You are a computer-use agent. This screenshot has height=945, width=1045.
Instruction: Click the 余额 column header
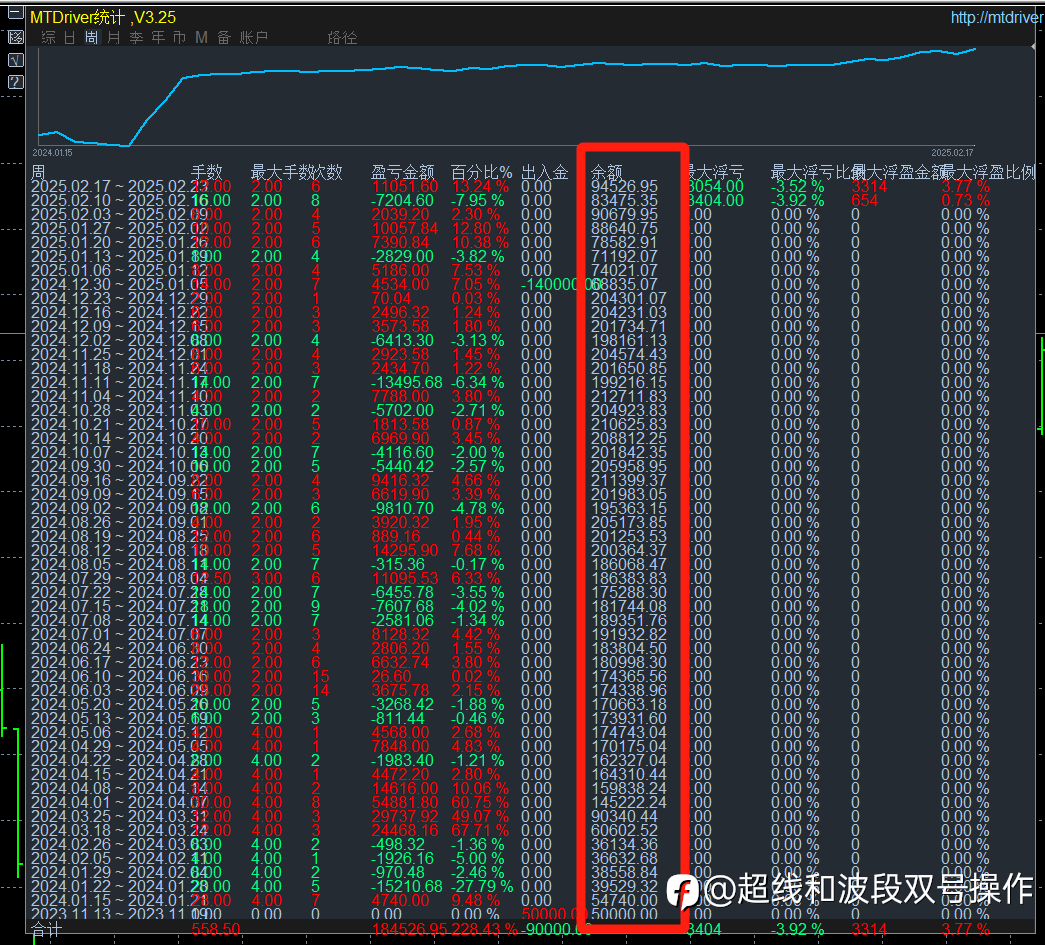(x=606, y=173)
